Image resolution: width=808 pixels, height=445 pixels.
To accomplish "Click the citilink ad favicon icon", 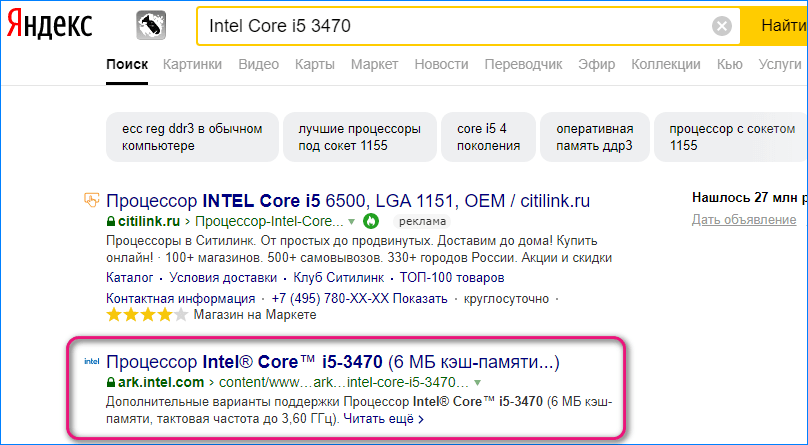I will tap(91, 199).
